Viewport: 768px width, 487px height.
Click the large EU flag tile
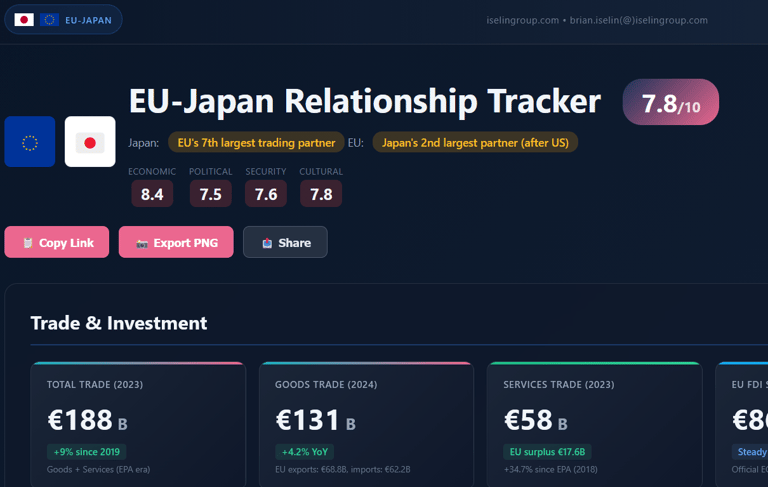click(x=30, y=142)
